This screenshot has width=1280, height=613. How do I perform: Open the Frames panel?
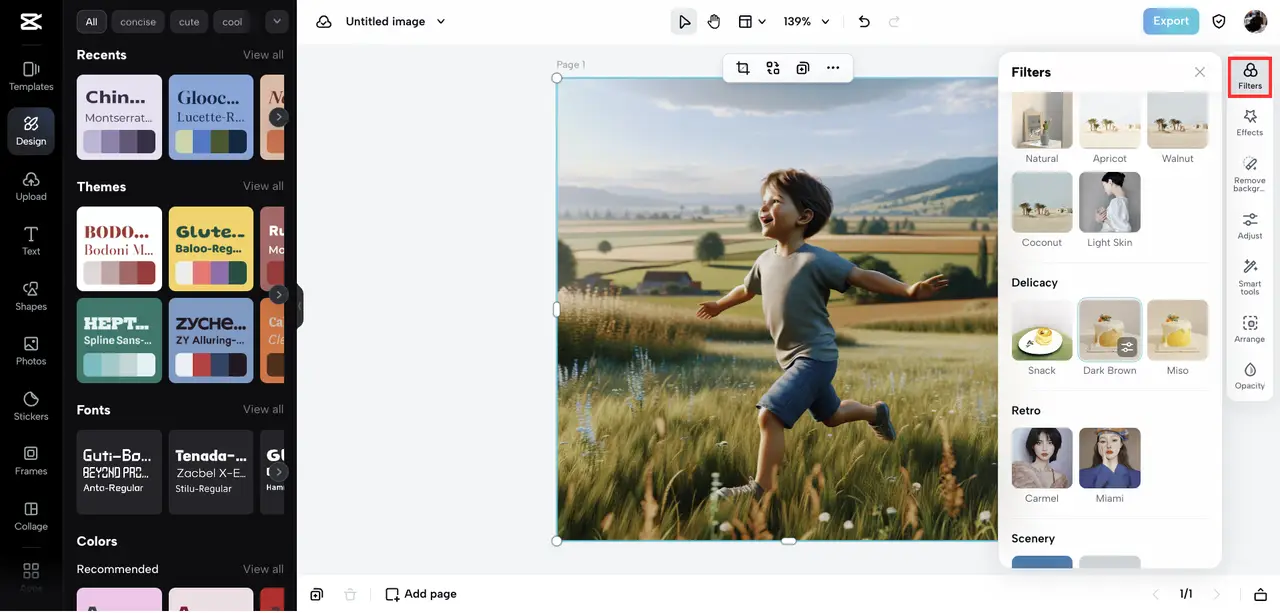point(31,461)
